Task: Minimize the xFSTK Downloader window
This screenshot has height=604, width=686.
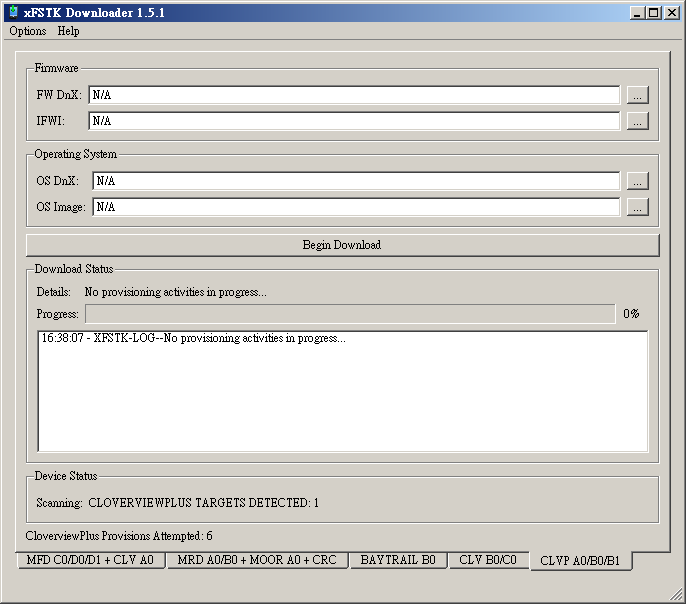Action: click(637, 13)
